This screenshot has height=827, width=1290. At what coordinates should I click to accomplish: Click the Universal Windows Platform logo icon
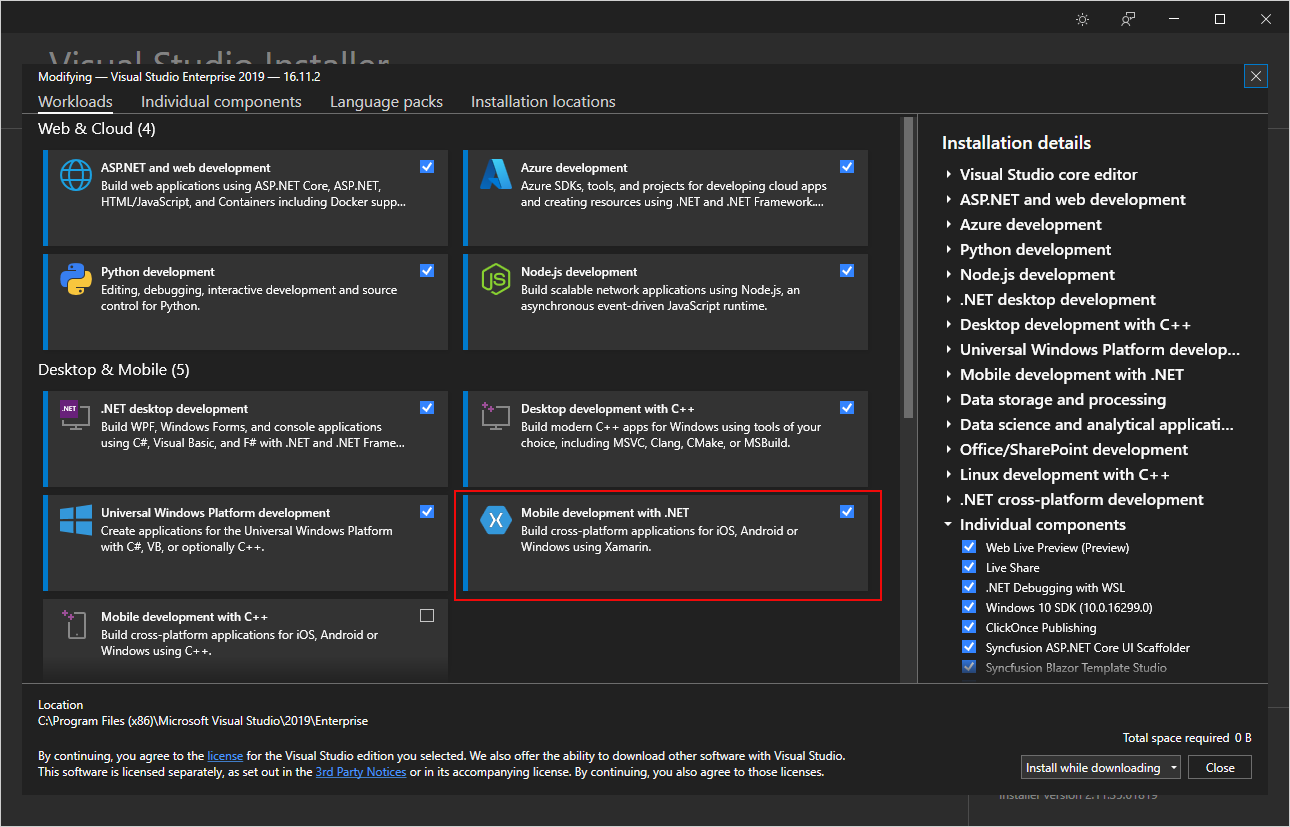click(x=76, y=520)
